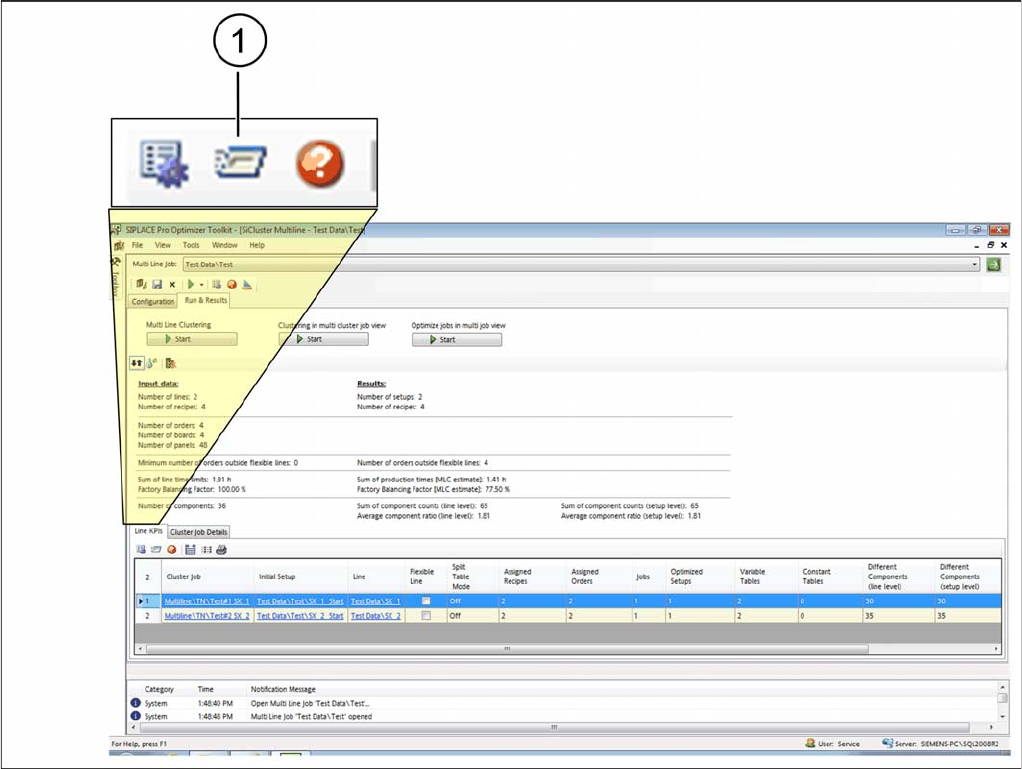Switch to the Configuration tab

153,302
